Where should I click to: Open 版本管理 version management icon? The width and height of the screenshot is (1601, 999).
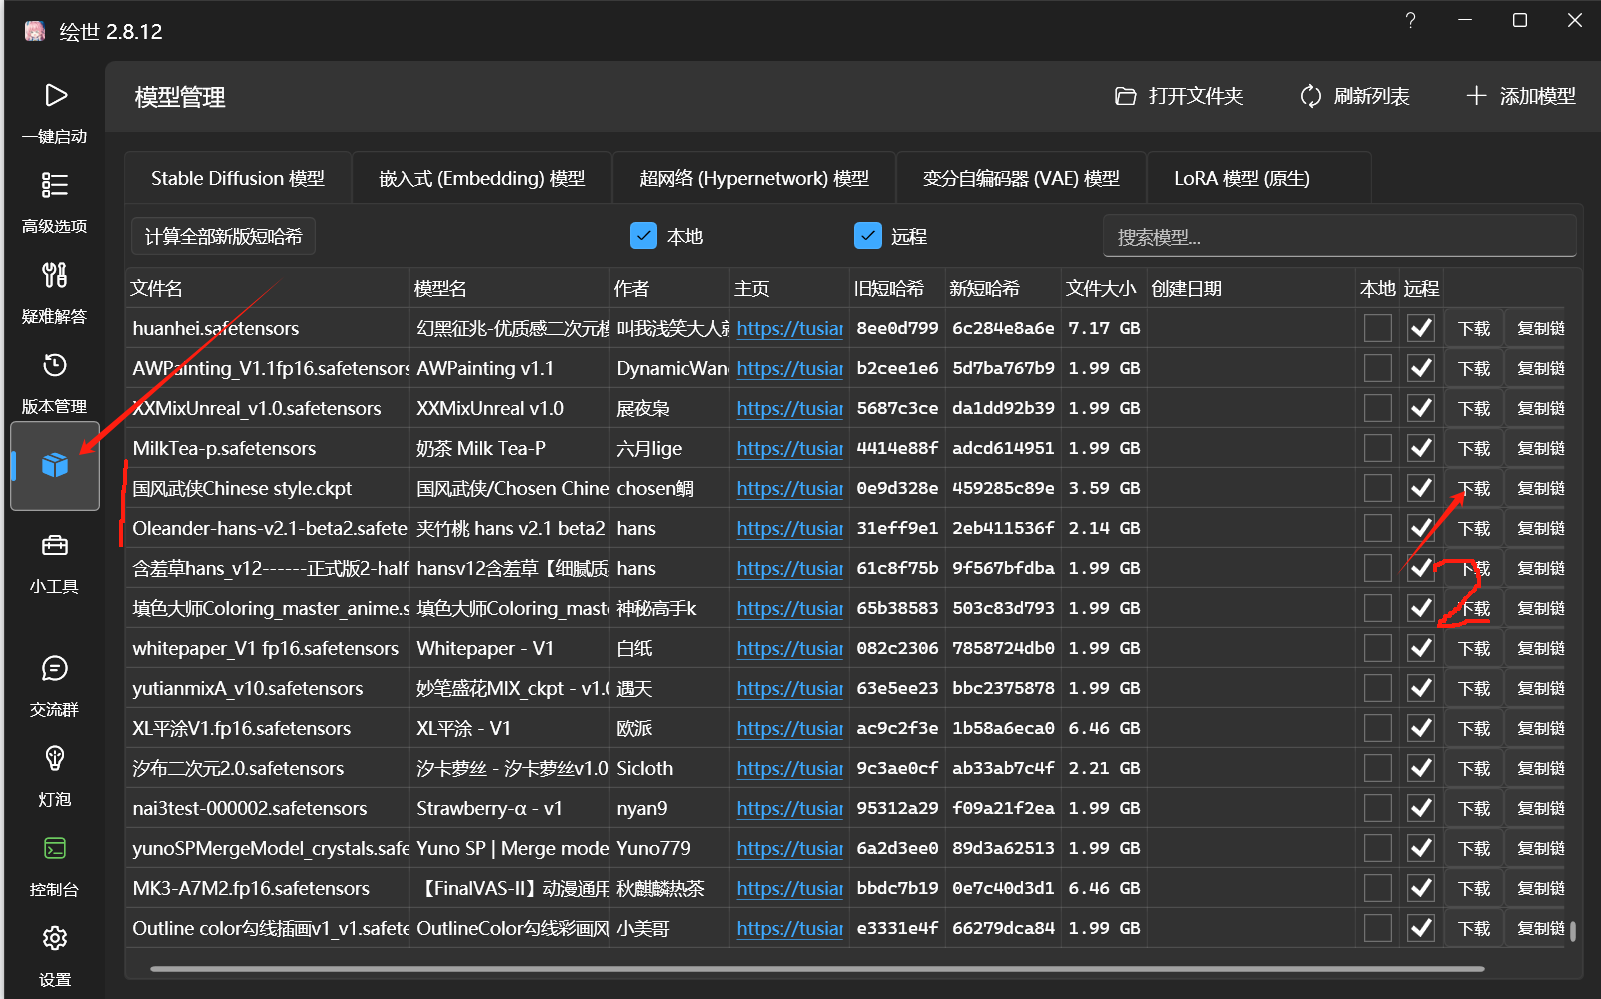click(55, 365)
